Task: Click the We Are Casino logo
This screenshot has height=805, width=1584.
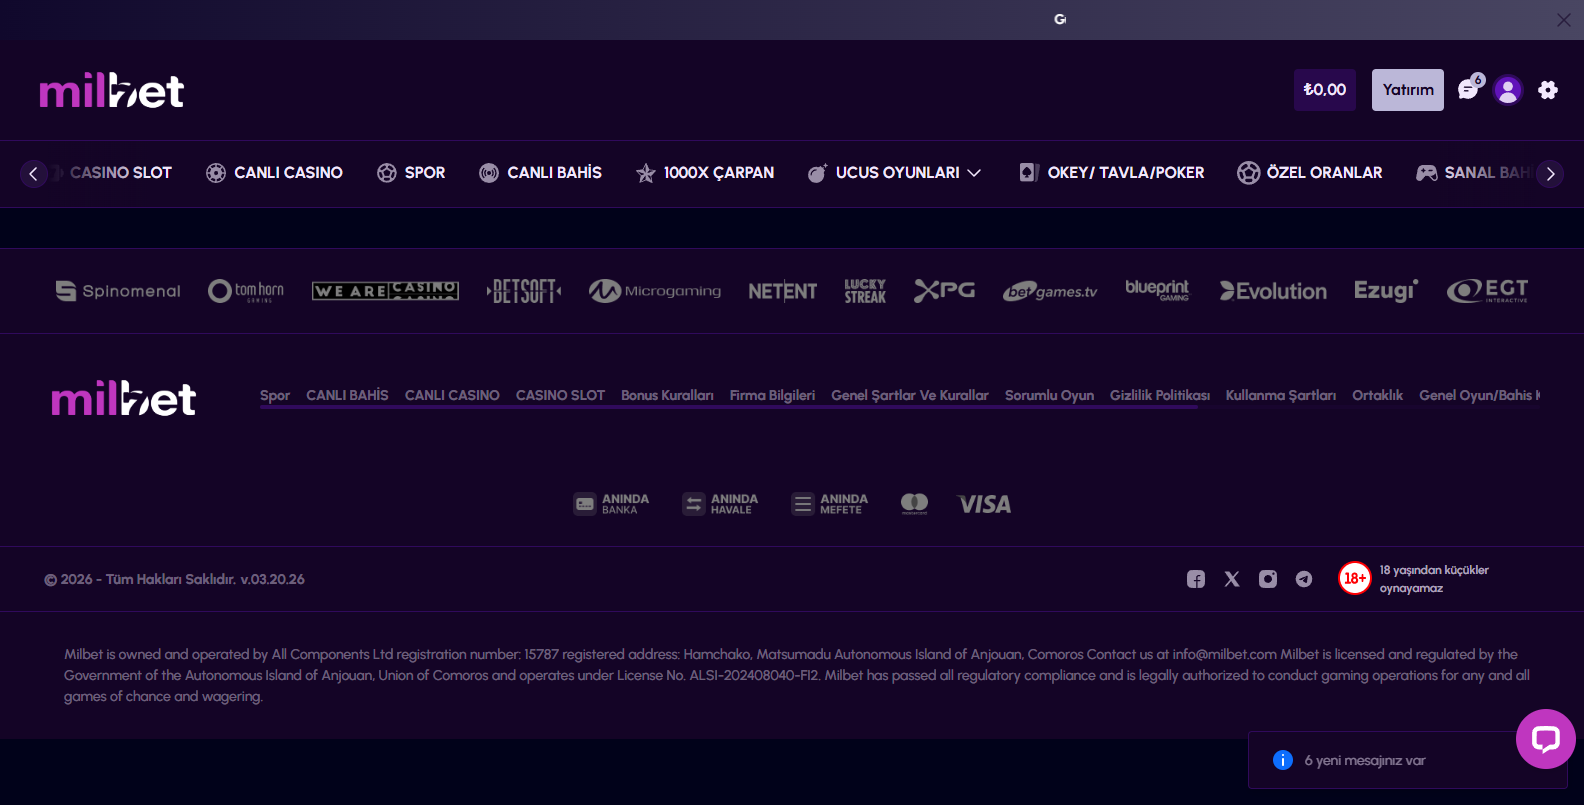Action: point(385,291)
